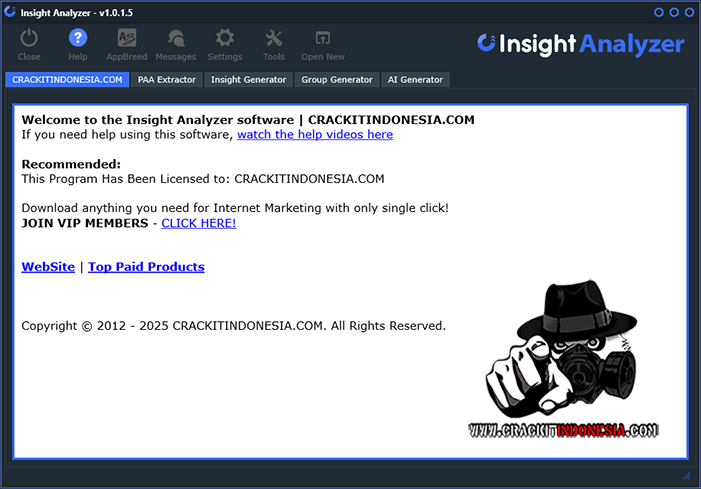Select the Group Generator tab
This screenshot has height=489, width=701.
[337, 79]
